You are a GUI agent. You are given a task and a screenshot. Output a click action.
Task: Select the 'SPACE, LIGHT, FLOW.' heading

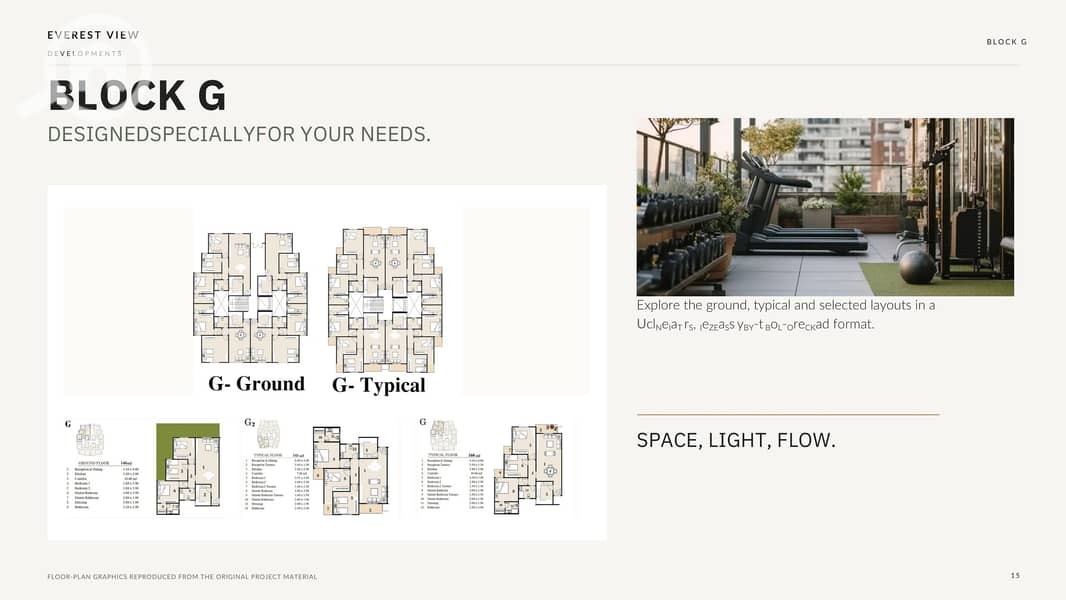coord(736,440)
